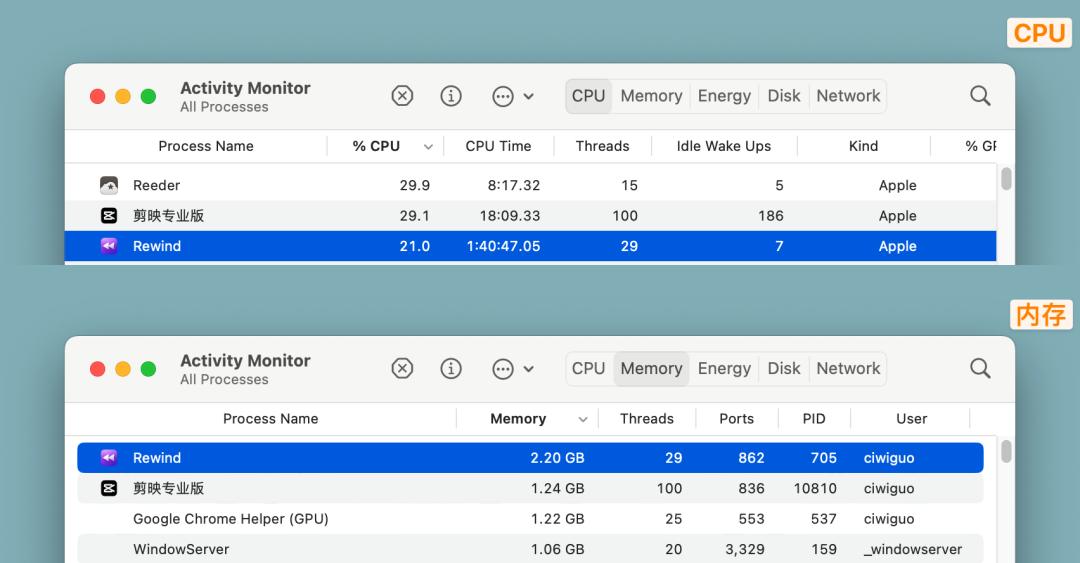Sort by Kind column

click(863, 146)
